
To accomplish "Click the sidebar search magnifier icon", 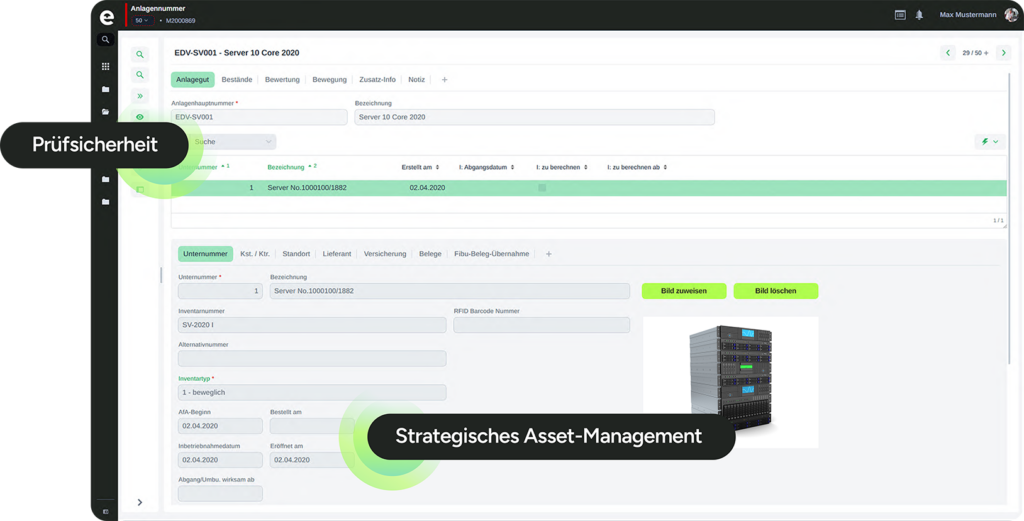I will tap(105, 40).
